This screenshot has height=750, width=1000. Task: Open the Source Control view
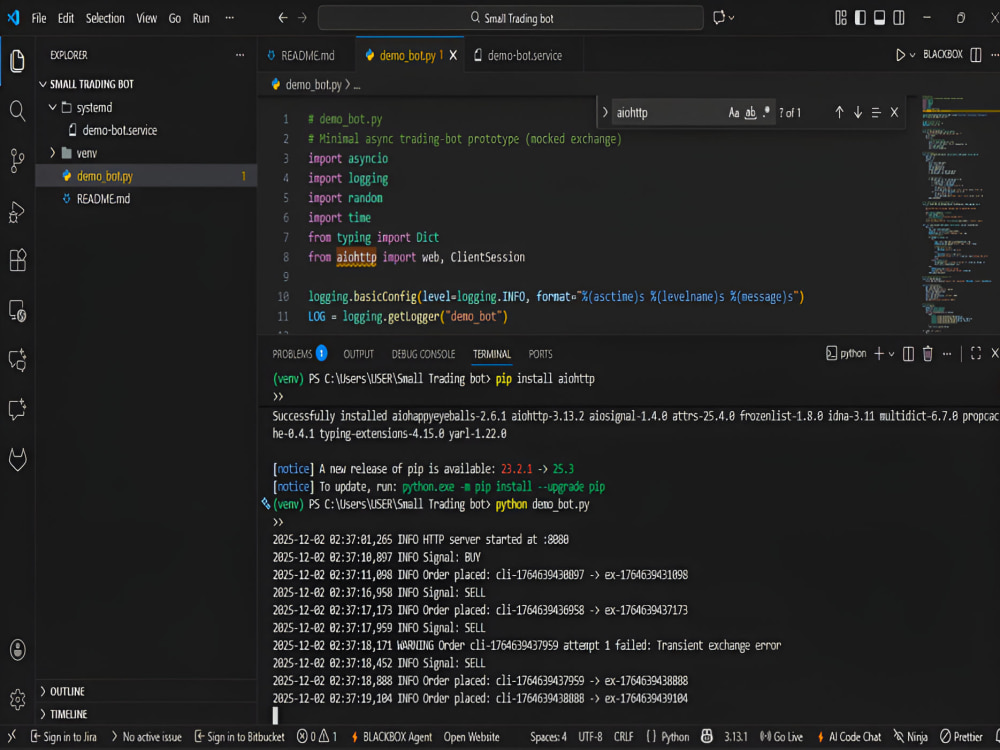click(17, 161)
